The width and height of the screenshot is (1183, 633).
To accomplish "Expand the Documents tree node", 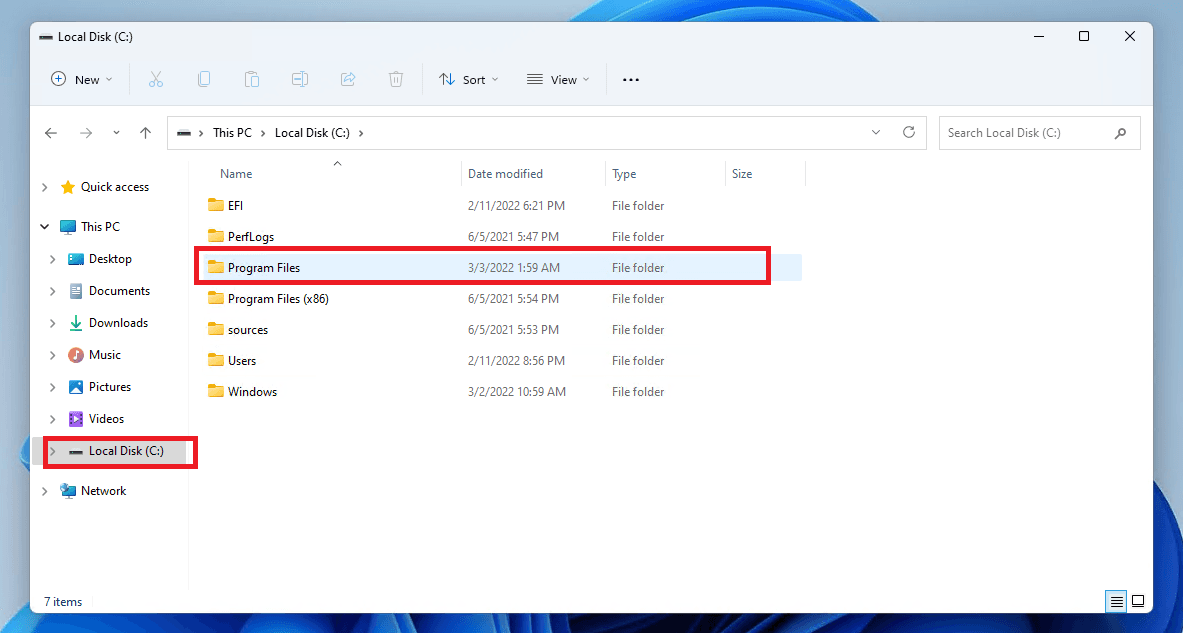I will click(x=52, y=291).
